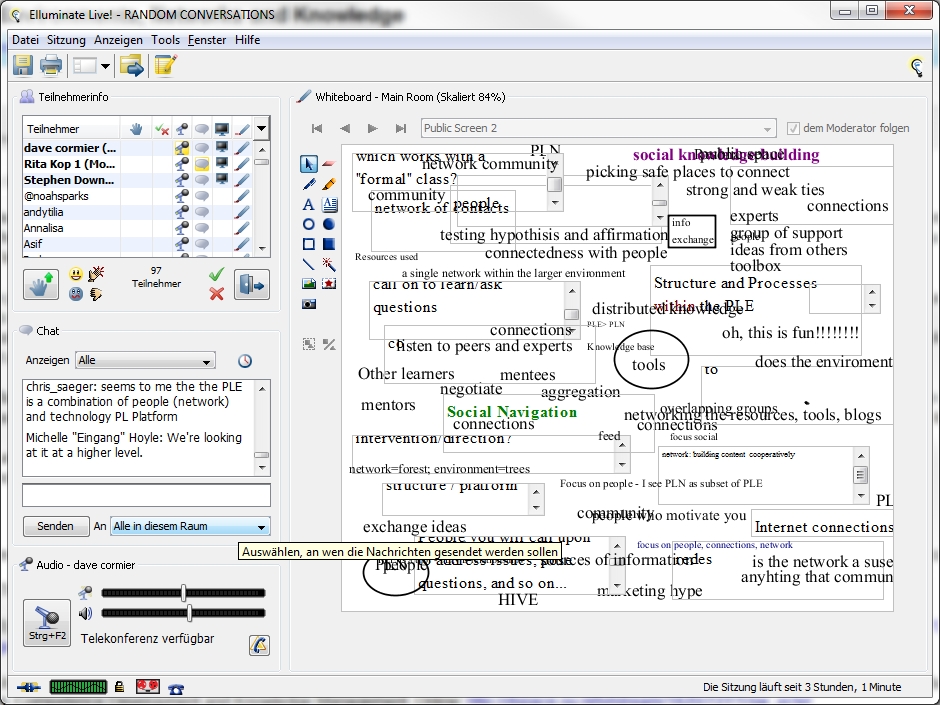
Task: Click the scale percent tool icon
Action: point(329,344)
